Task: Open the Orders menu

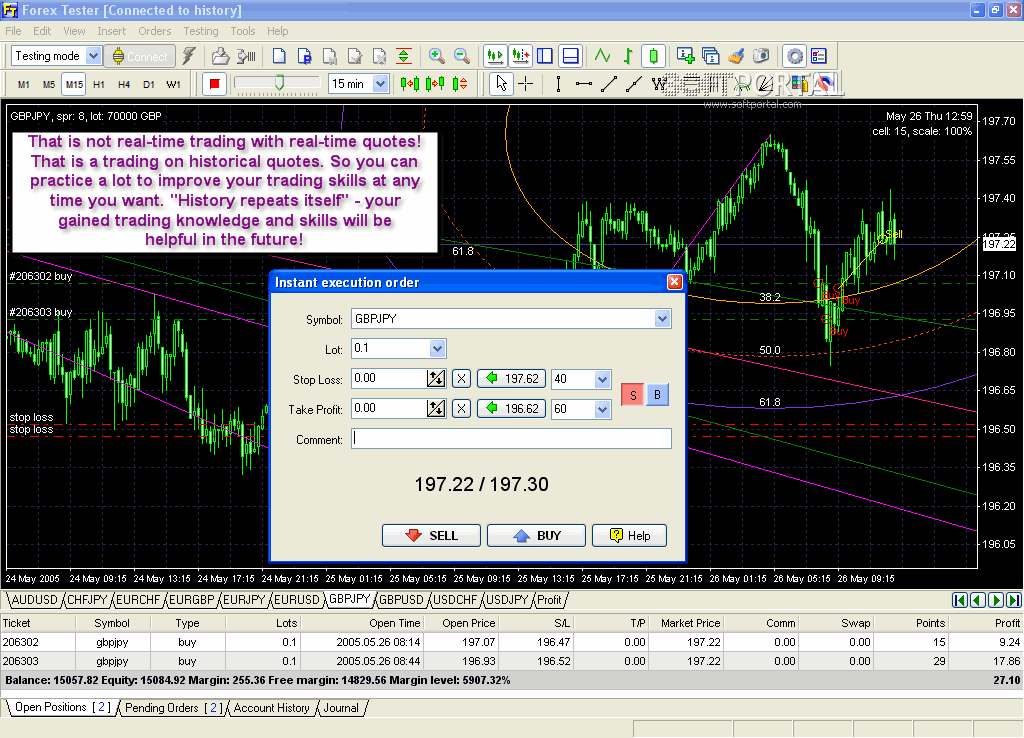Action: (155, 31)
